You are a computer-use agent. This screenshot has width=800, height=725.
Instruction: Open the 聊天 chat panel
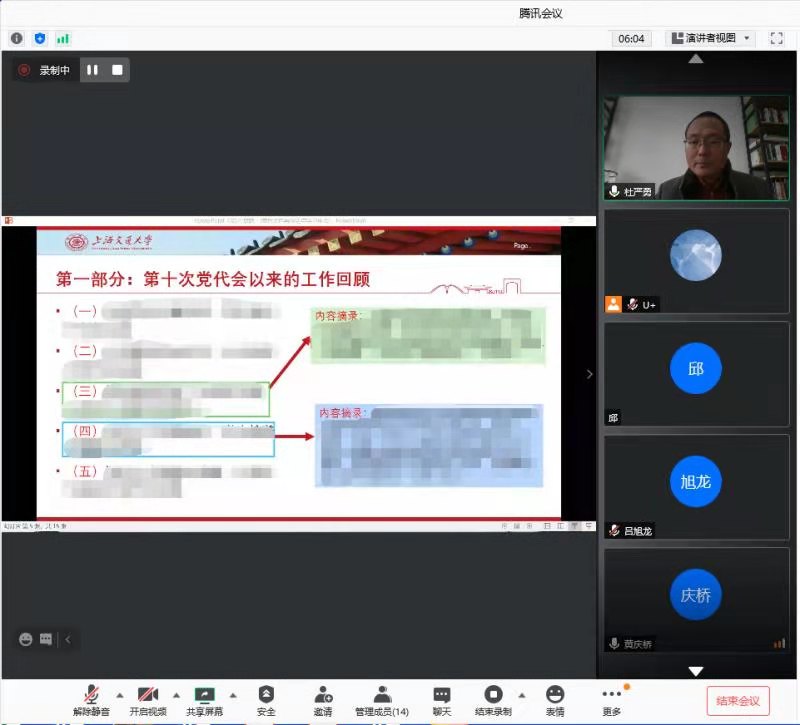[442, 700]
